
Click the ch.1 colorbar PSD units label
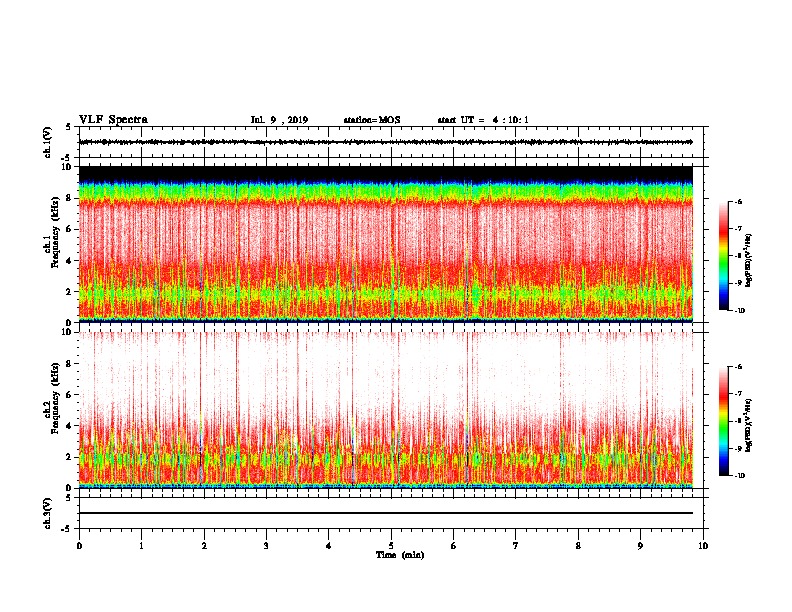[x=748, y=261]
